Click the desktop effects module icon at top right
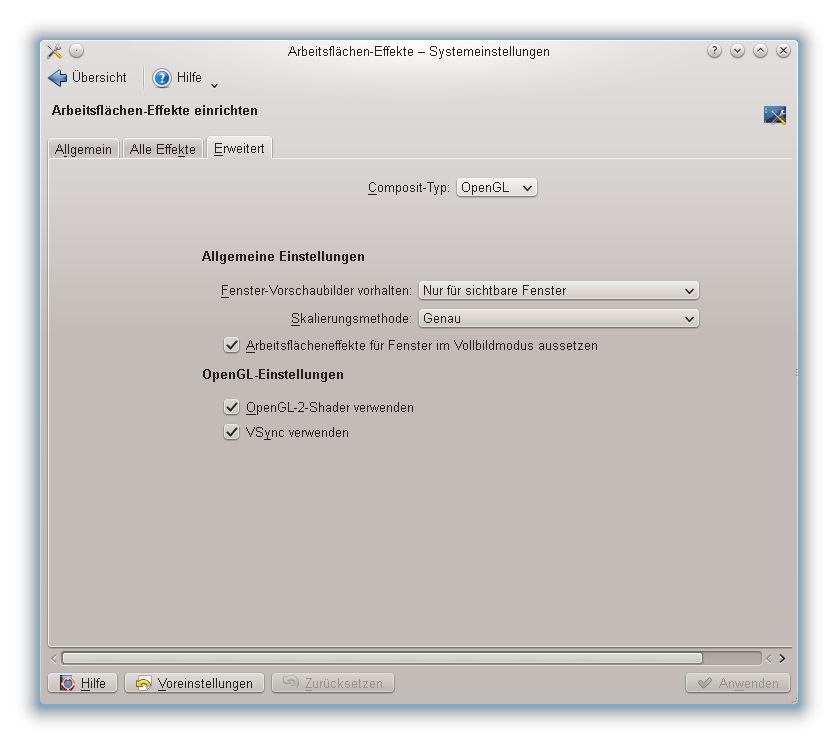 (x=774, y=115)
